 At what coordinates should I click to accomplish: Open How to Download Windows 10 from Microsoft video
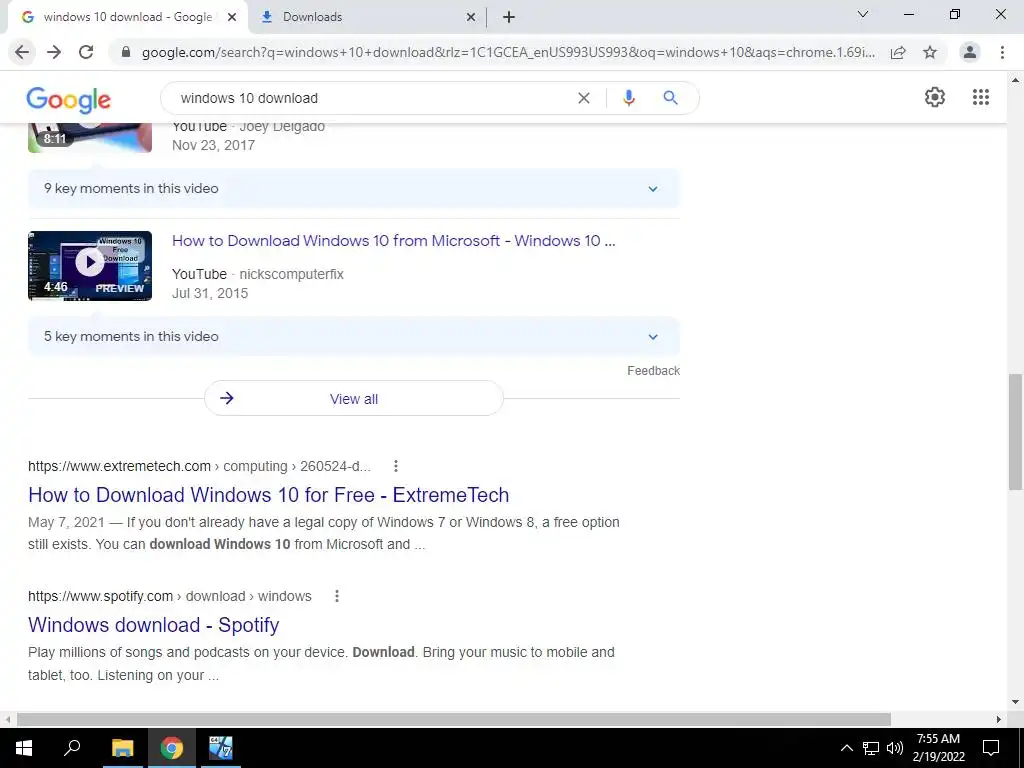click(393, 241)
